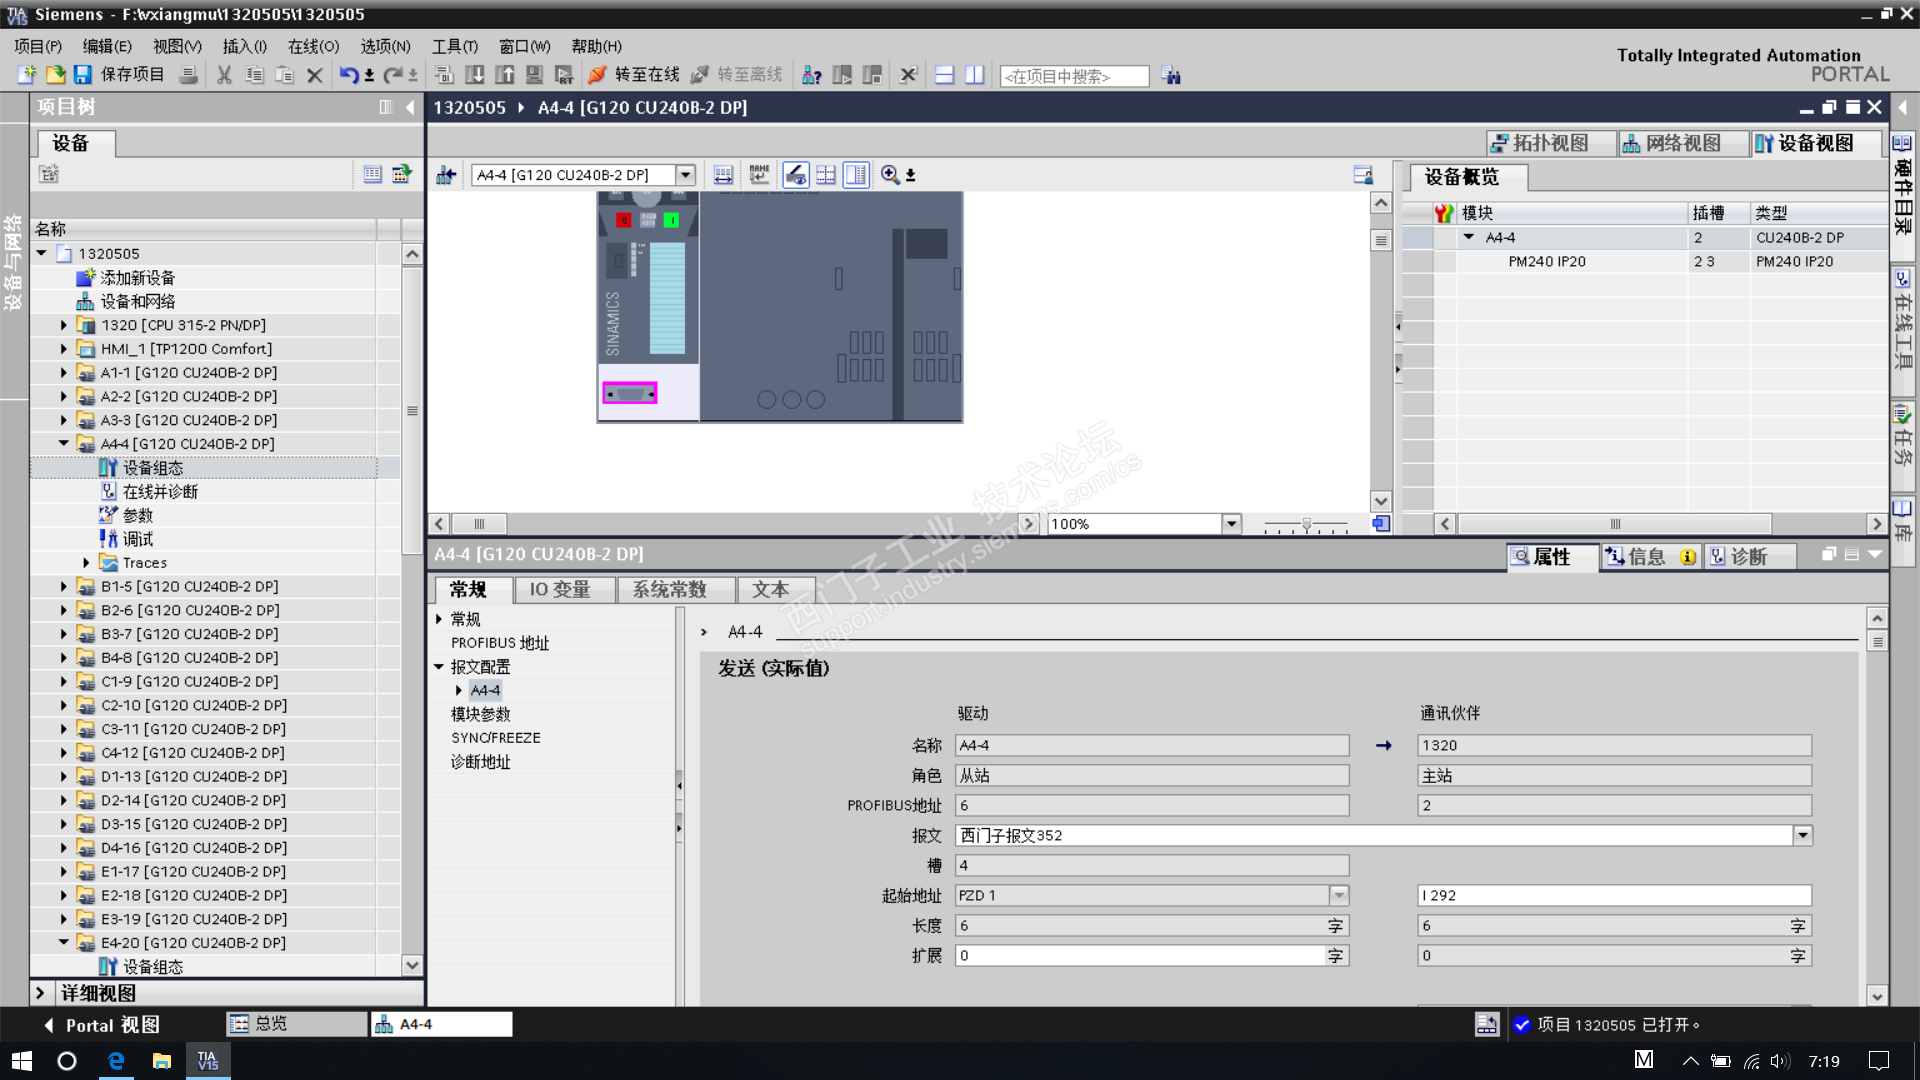Click the Save project disk icon

coord(83,75)
